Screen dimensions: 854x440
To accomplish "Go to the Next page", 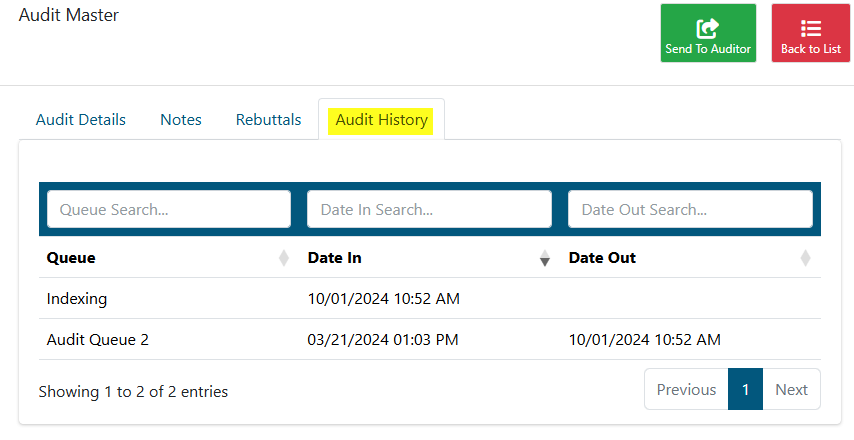I will point(791,389).
